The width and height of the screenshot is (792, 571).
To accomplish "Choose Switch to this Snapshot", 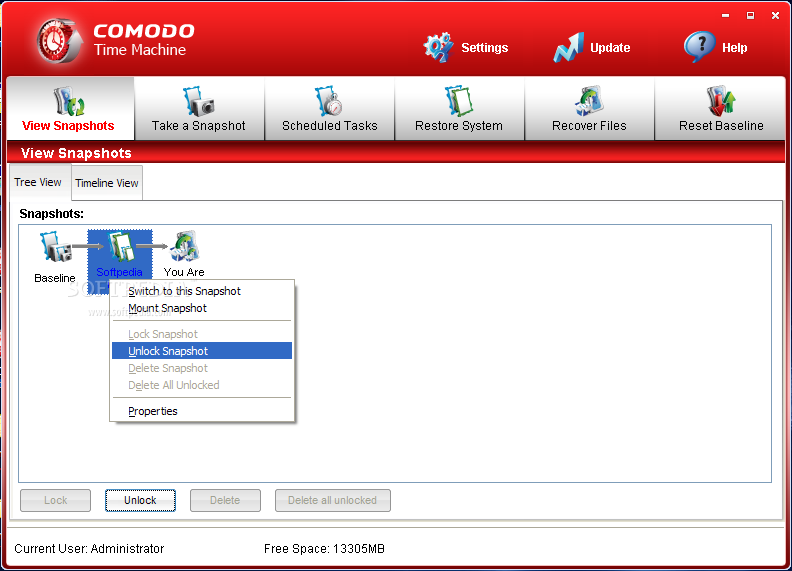I will [x=202, y=291].
